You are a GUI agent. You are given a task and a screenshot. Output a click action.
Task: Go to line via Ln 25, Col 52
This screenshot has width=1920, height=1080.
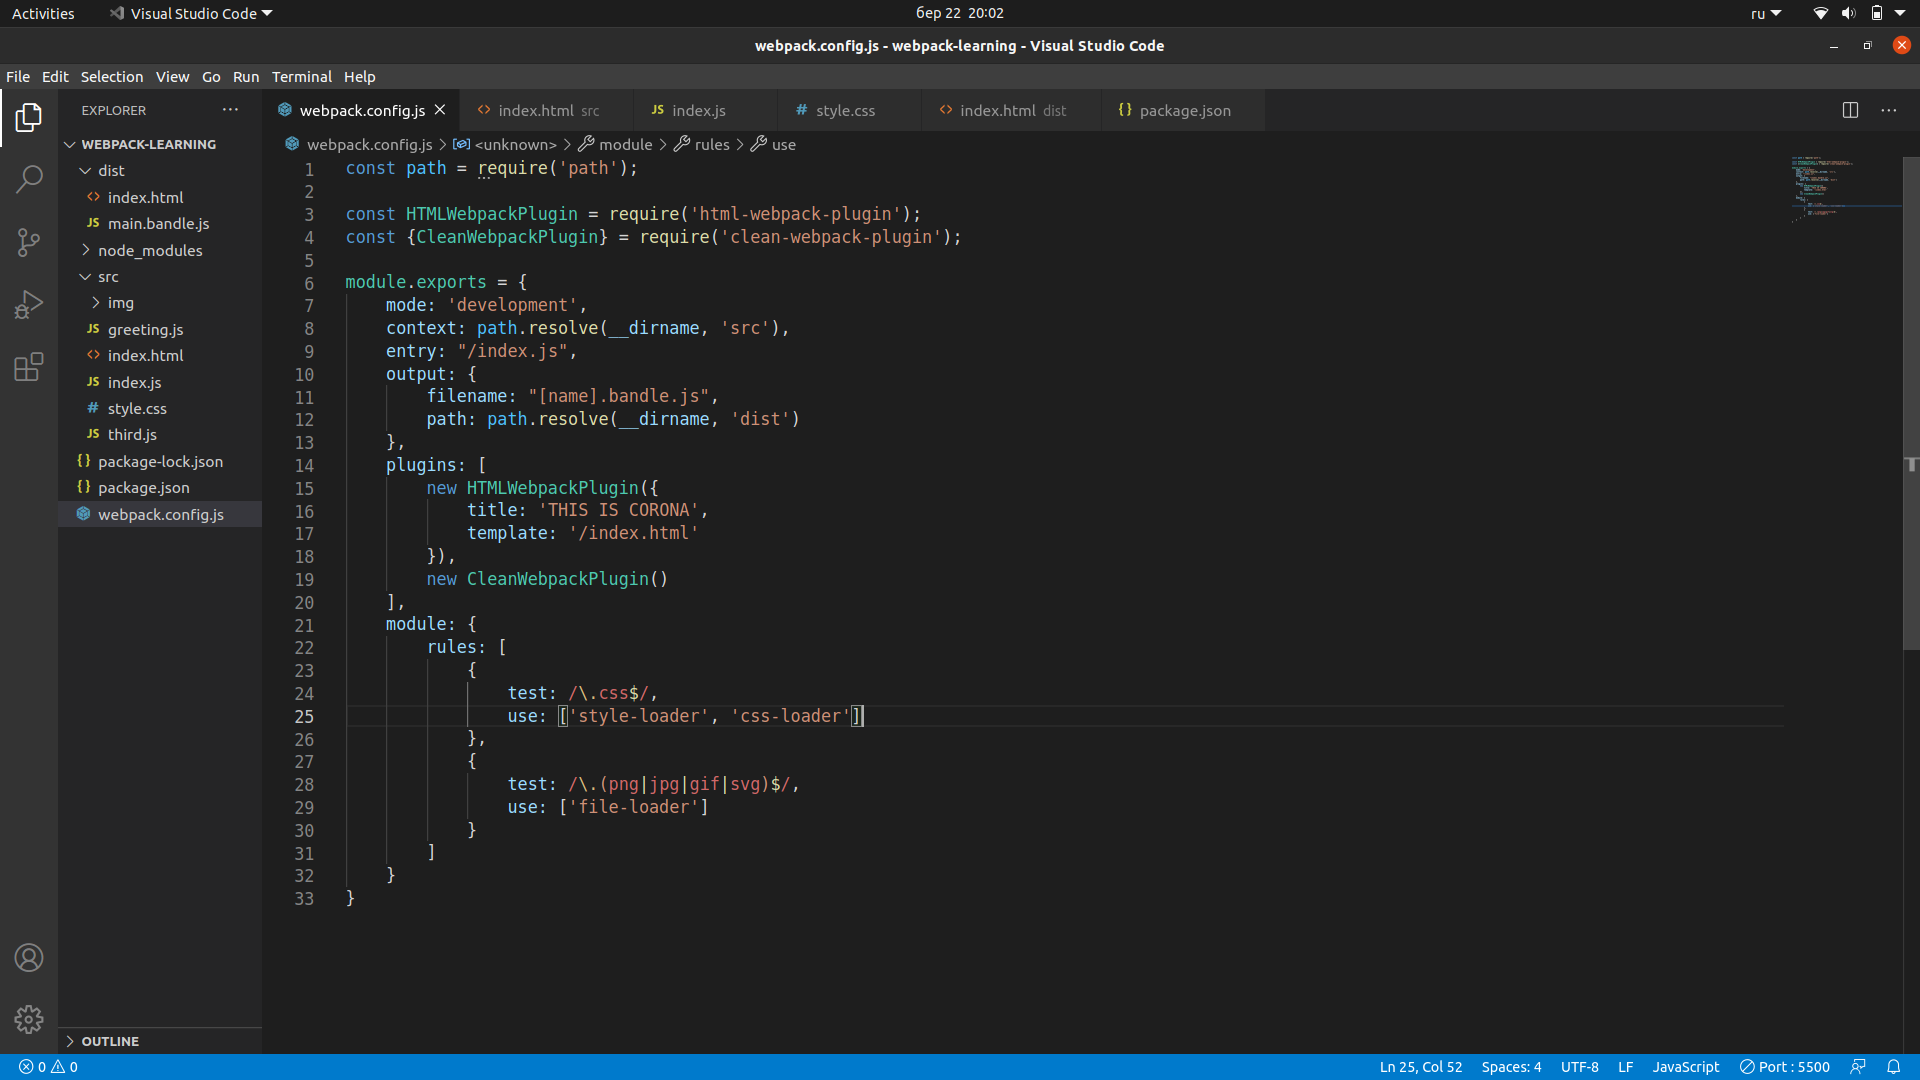pyautogui.click(x=1421, y=1067)
